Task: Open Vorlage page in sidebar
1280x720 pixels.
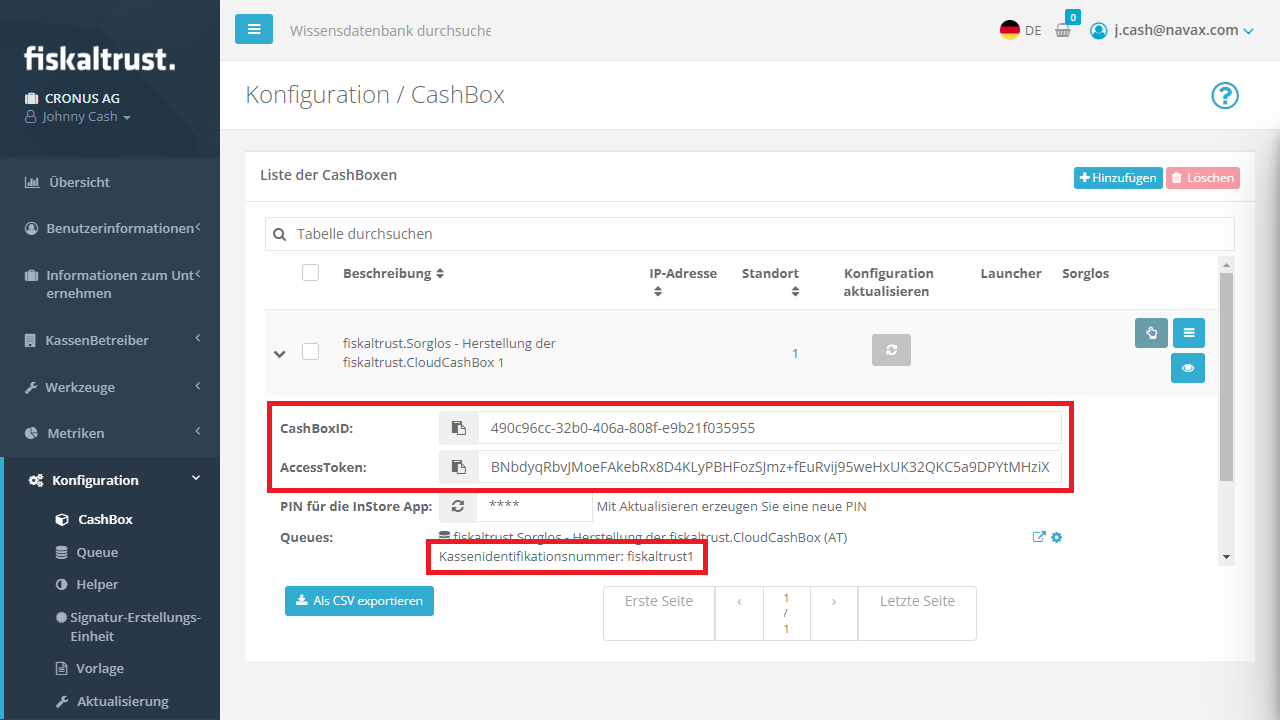Action: click(100, 668)
